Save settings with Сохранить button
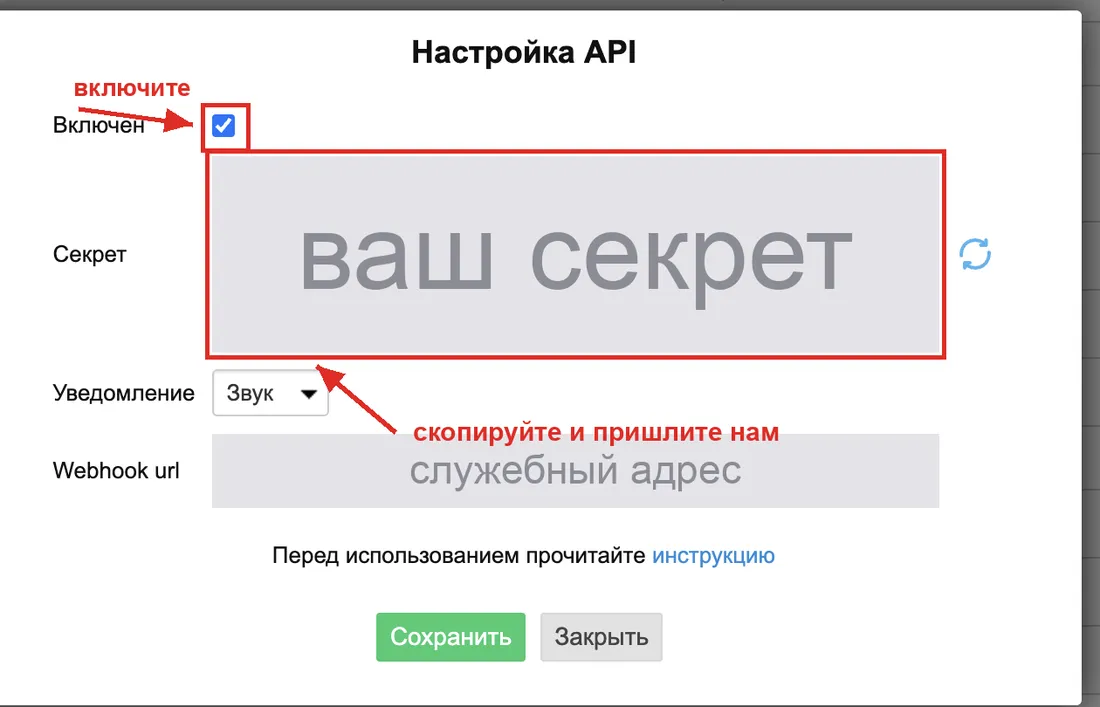Viewport: 1100px width, 707px height. (x=450, y=637)
